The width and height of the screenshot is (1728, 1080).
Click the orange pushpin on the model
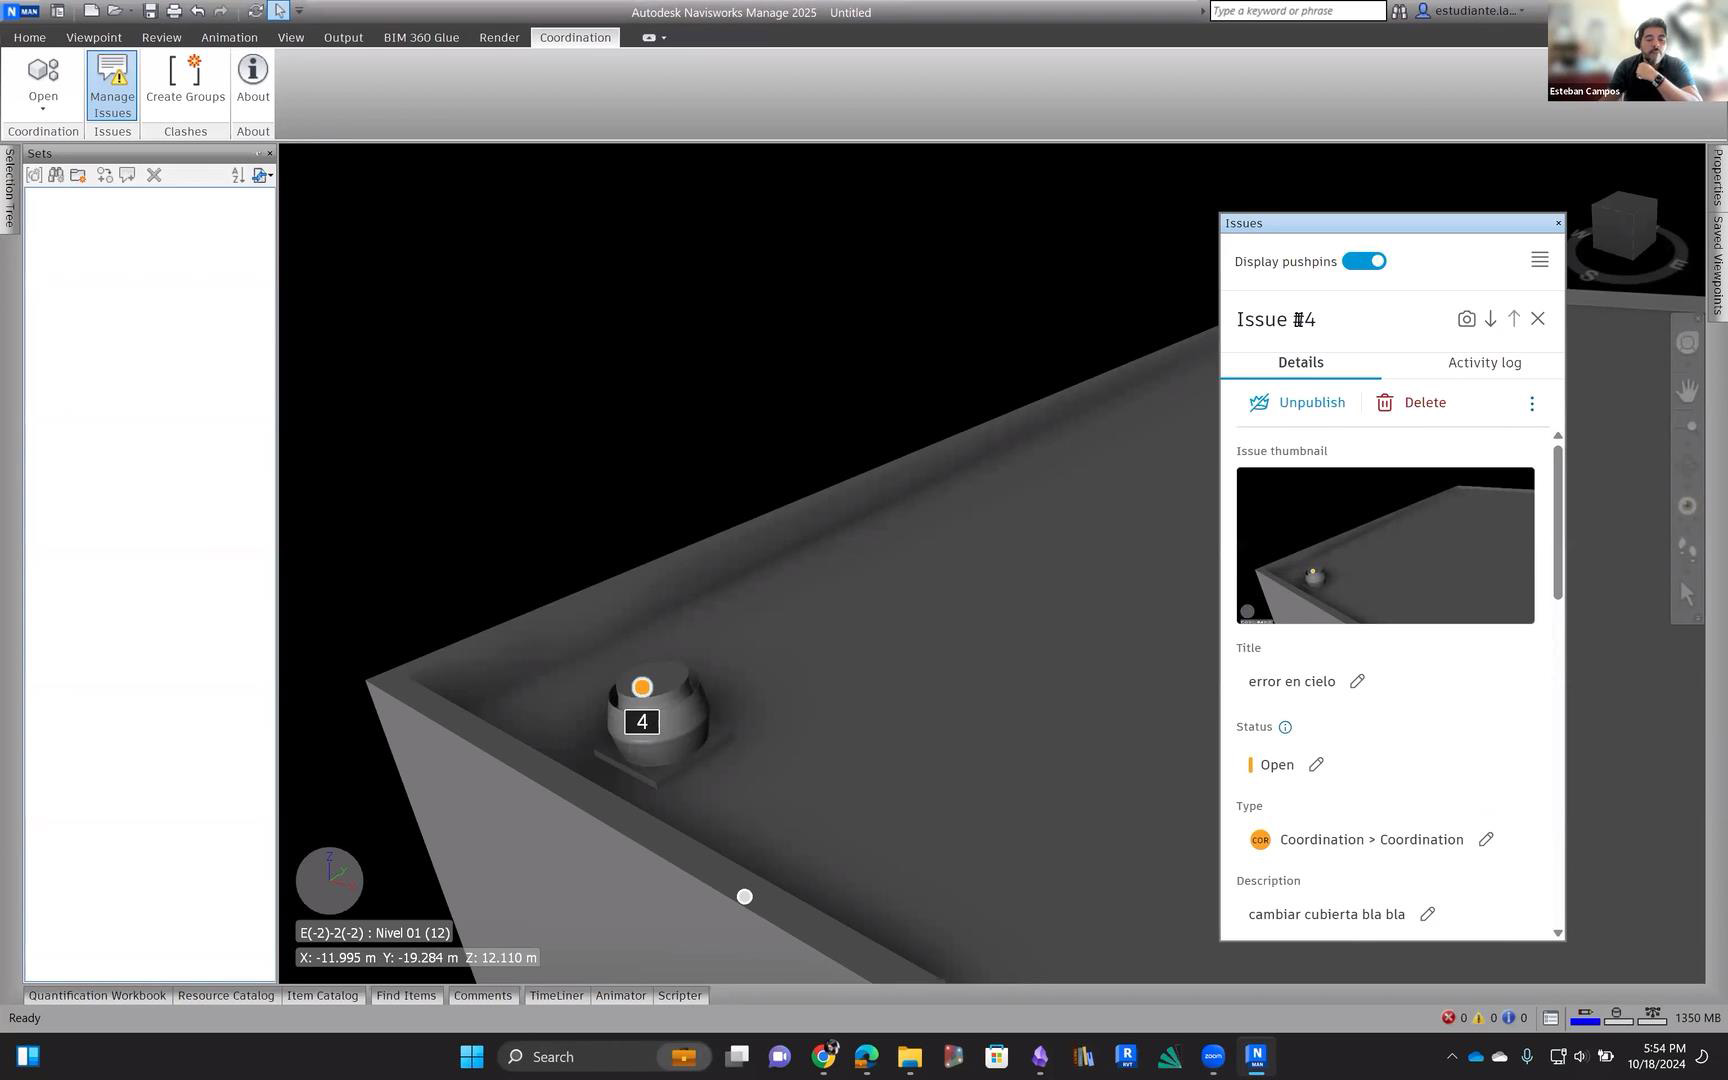click(x=642, y=688)
